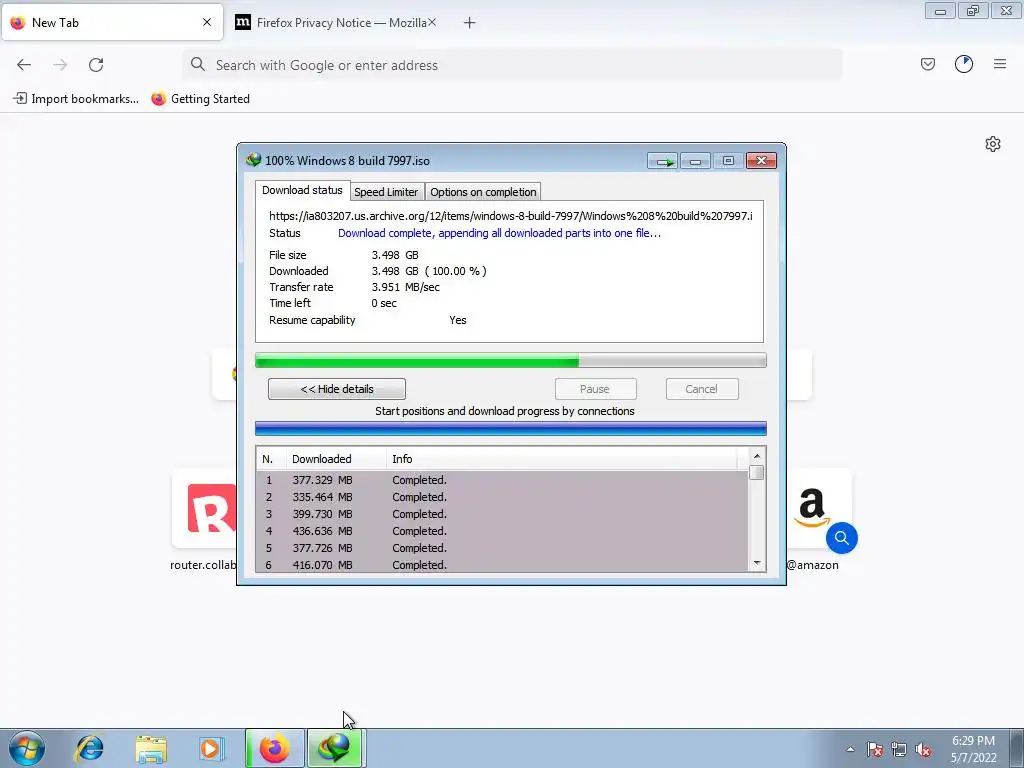Close the Firefox Privacy Notice tab
Screen dimensions: 1024x768
432,22
